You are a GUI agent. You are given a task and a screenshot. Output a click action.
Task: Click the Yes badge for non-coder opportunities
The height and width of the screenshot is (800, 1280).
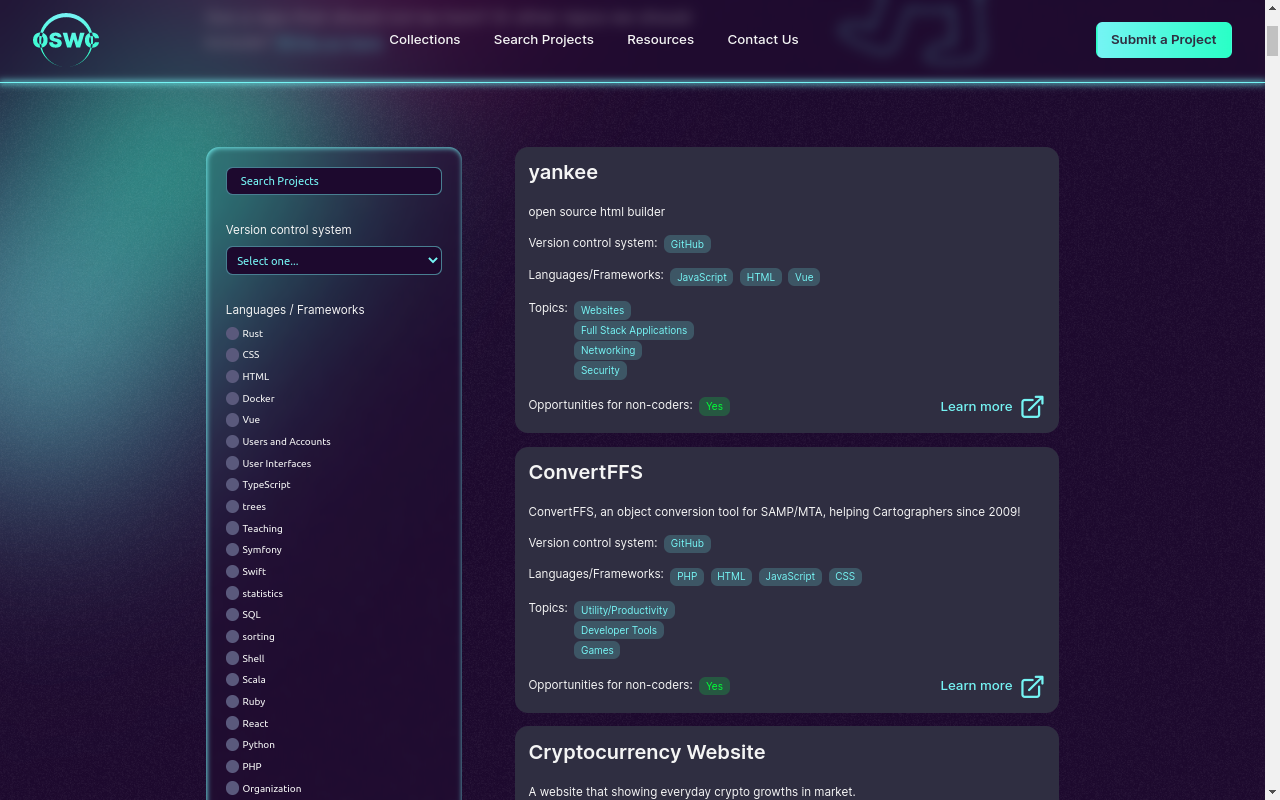(x=714, y=406)
